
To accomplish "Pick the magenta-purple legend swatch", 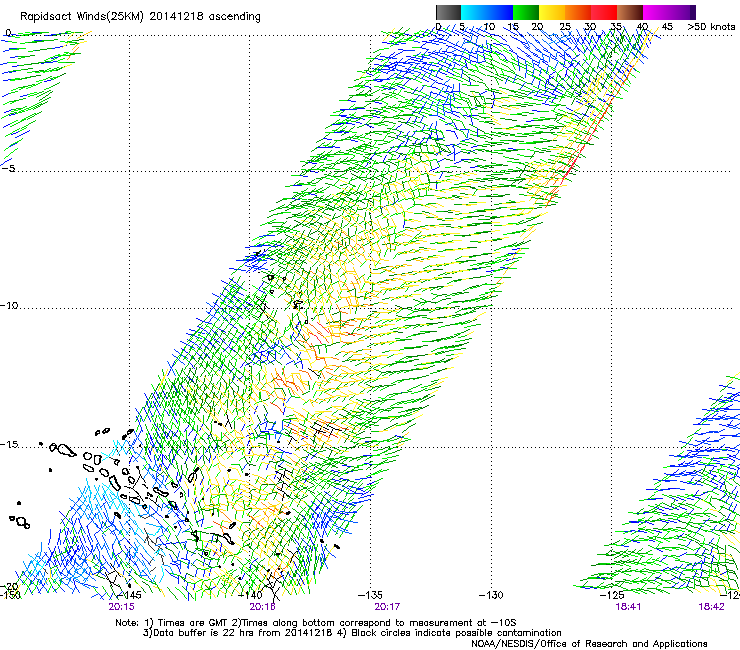I will click(669, 12).
